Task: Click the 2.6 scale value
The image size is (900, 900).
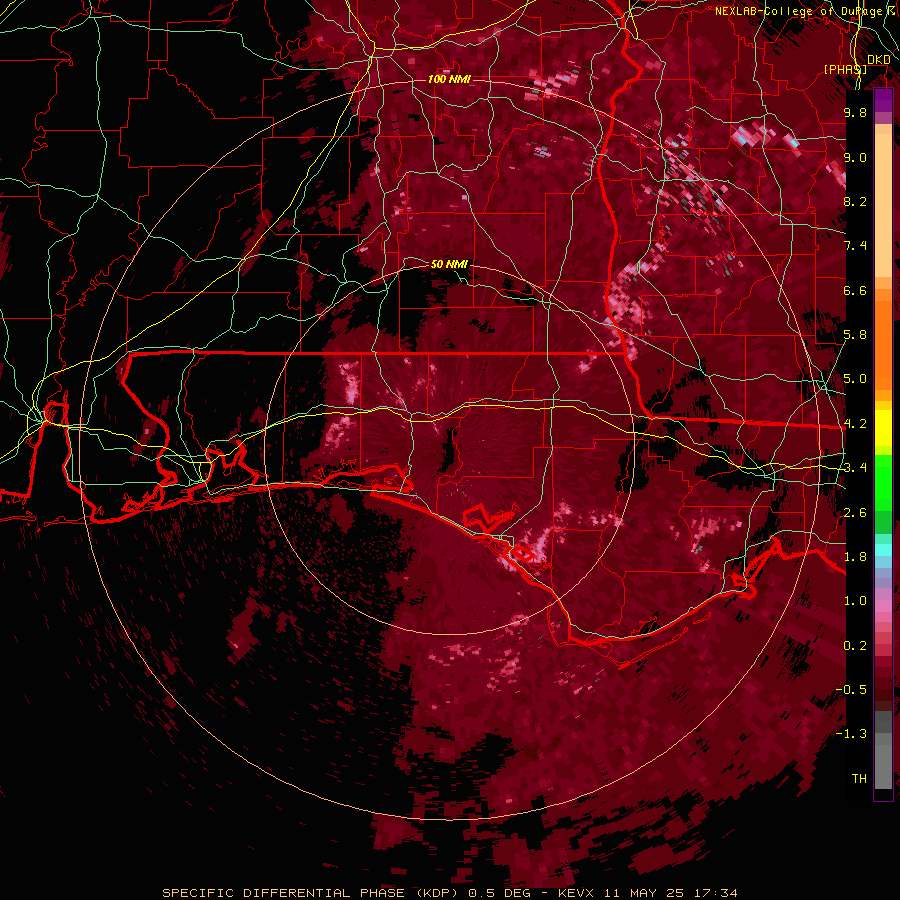Action: click(855, 513)
